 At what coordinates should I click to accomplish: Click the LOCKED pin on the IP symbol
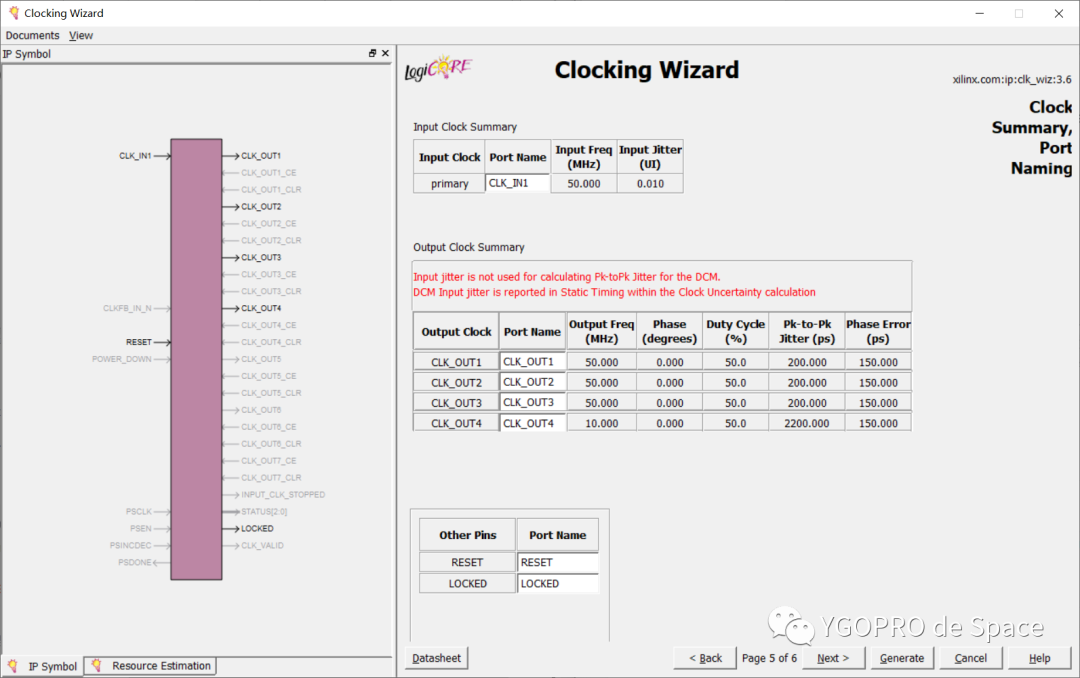click(x=257, y=528)
